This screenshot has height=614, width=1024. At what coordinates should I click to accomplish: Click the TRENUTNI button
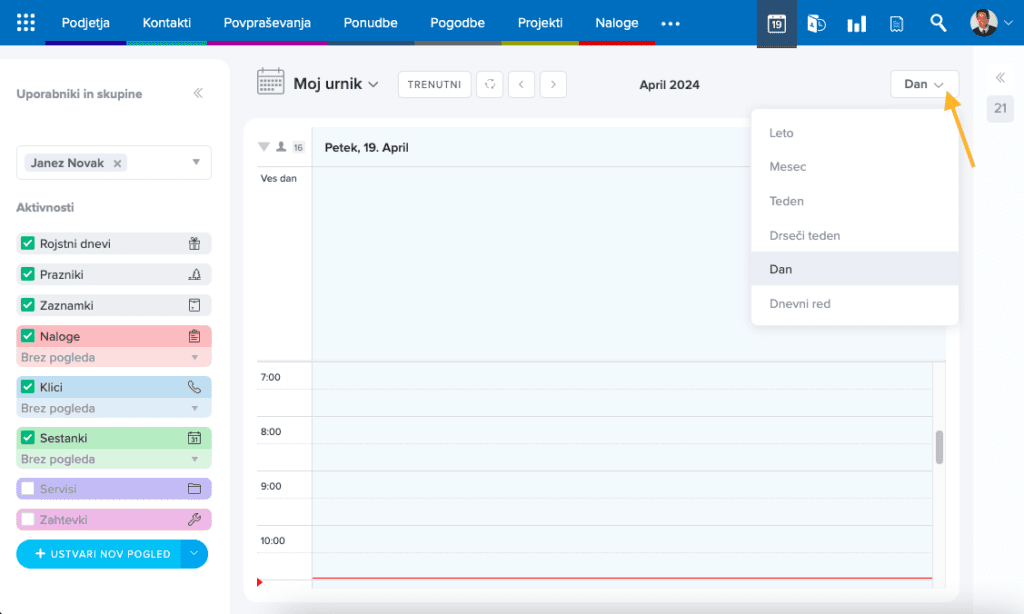(434, 84)
